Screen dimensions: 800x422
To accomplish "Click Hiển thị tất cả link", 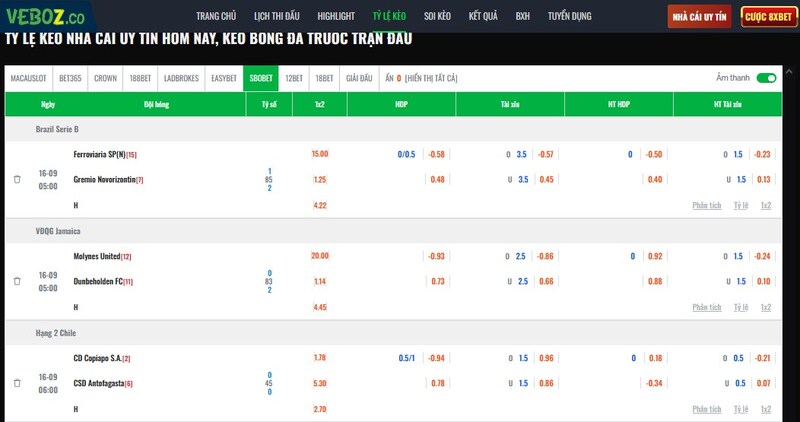I will [431, 78].
